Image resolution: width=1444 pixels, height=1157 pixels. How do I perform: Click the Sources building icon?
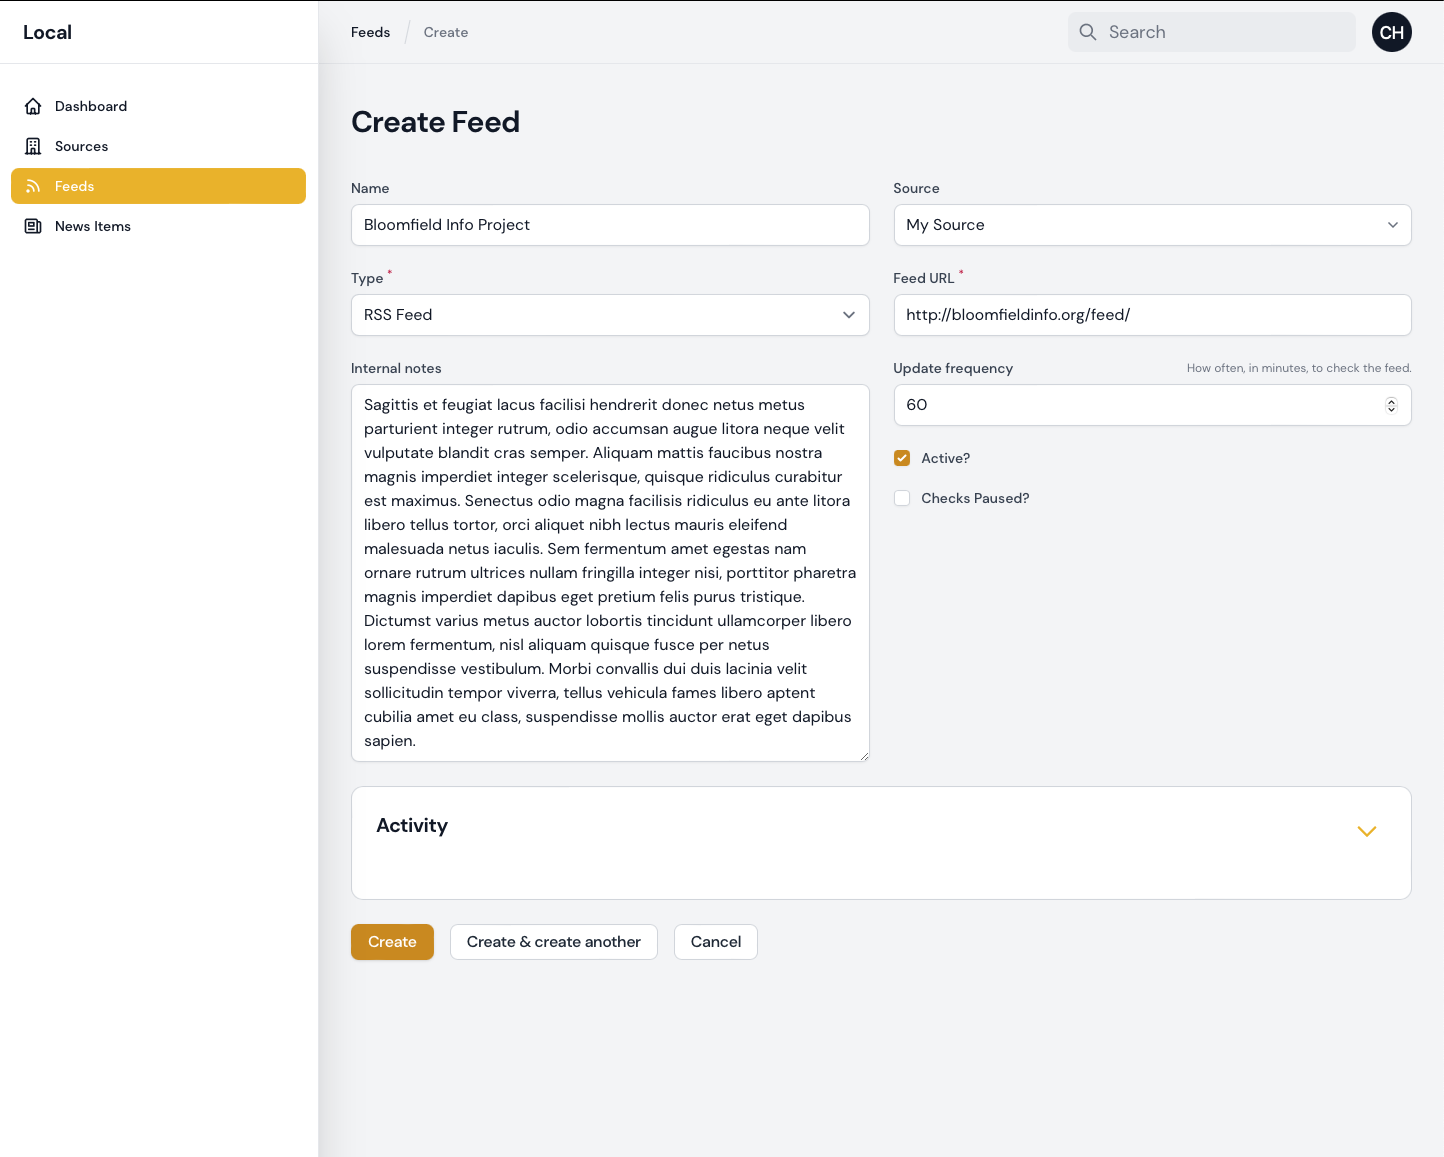[x=33, y=146]
